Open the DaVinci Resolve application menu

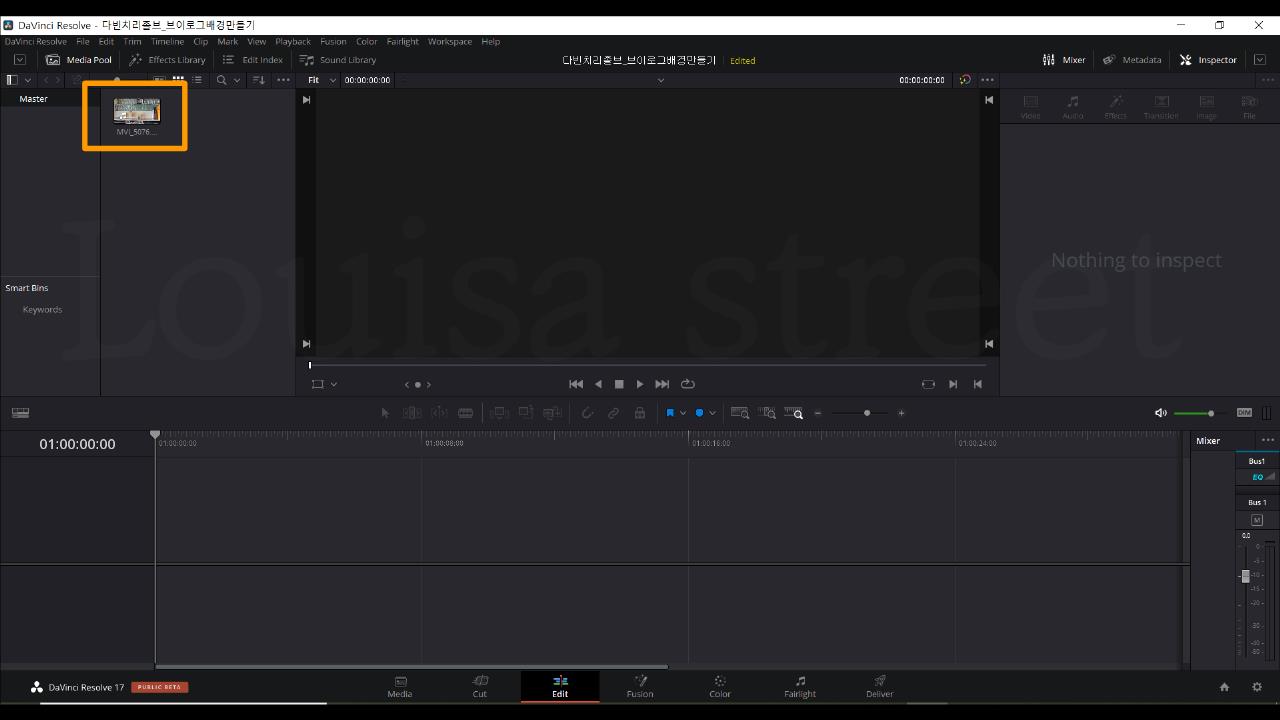click(36, 41)
